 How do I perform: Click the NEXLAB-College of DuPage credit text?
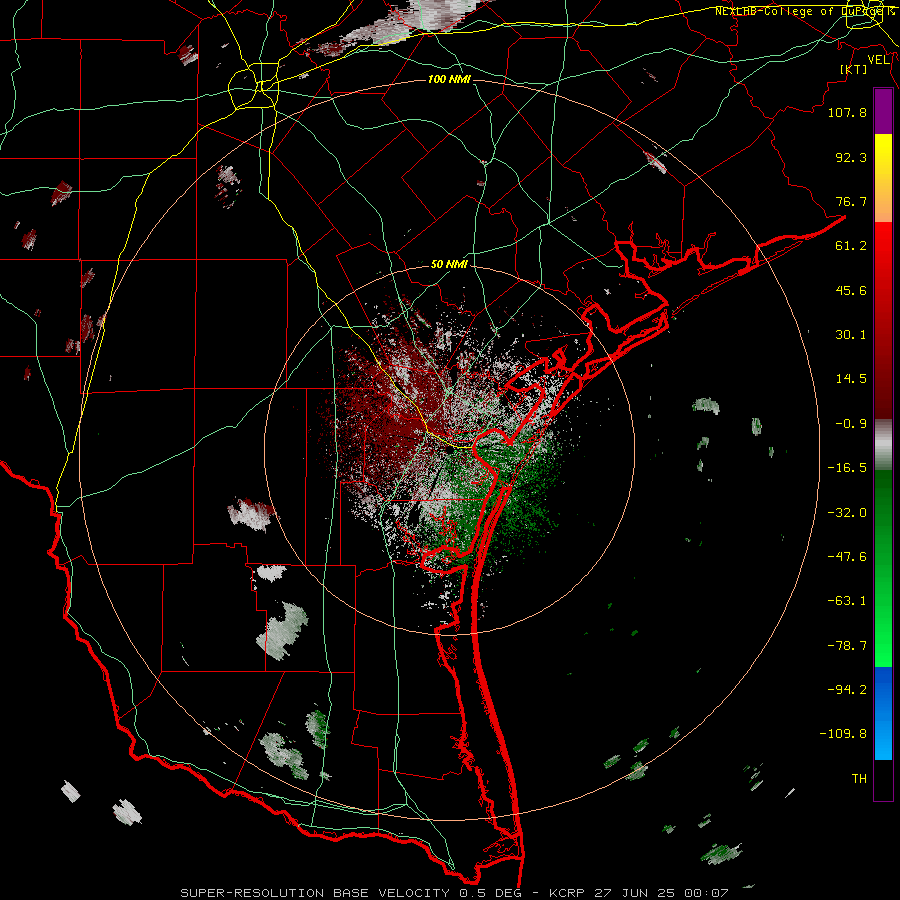coord(805,11)
